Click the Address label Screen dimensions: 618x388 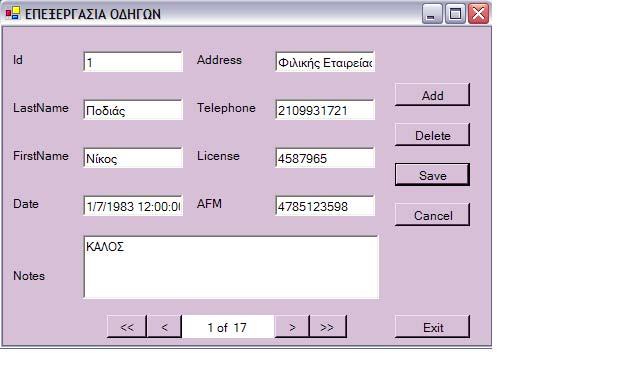219,60
